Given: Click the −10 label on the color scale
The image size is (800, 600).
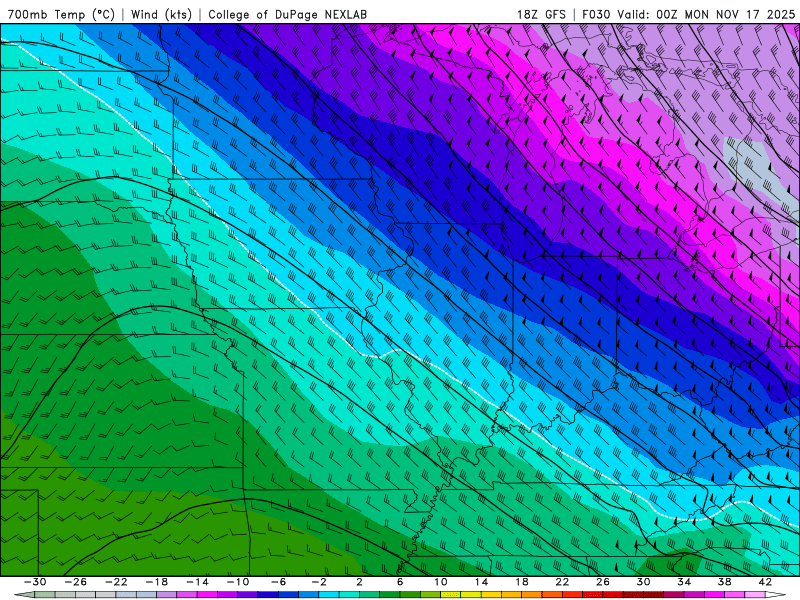Looking at the screenshot, I should tap(238, 582).
